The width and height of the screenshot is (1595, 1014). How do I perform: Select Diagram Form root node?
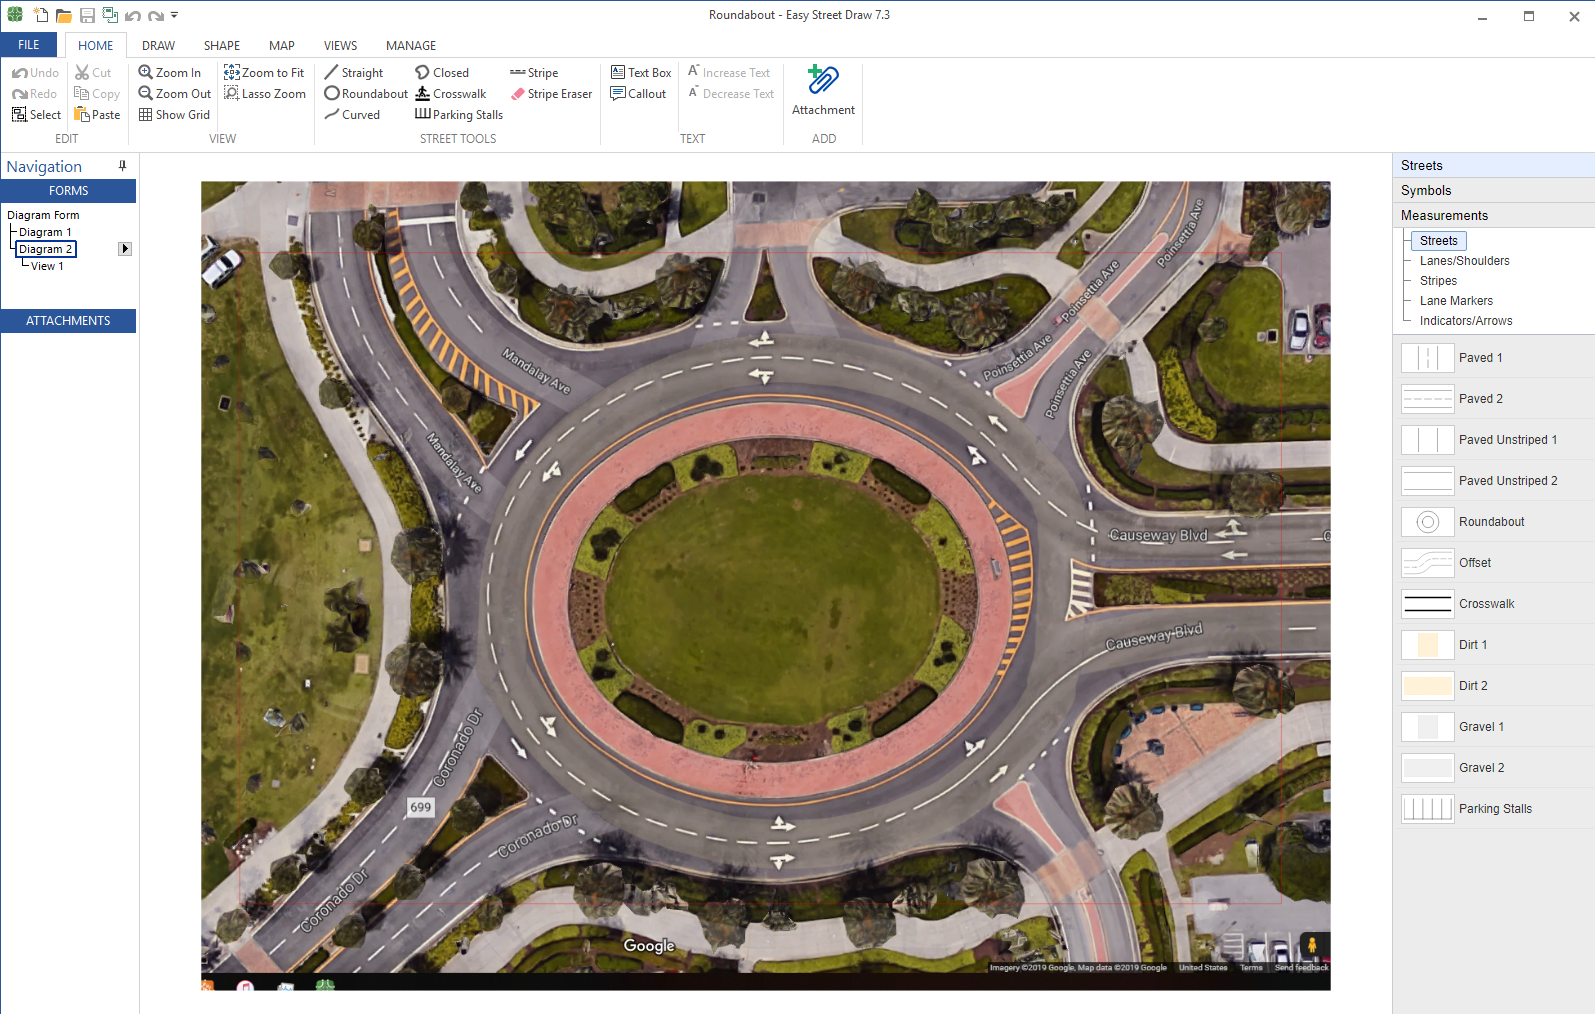click(43, 215)
